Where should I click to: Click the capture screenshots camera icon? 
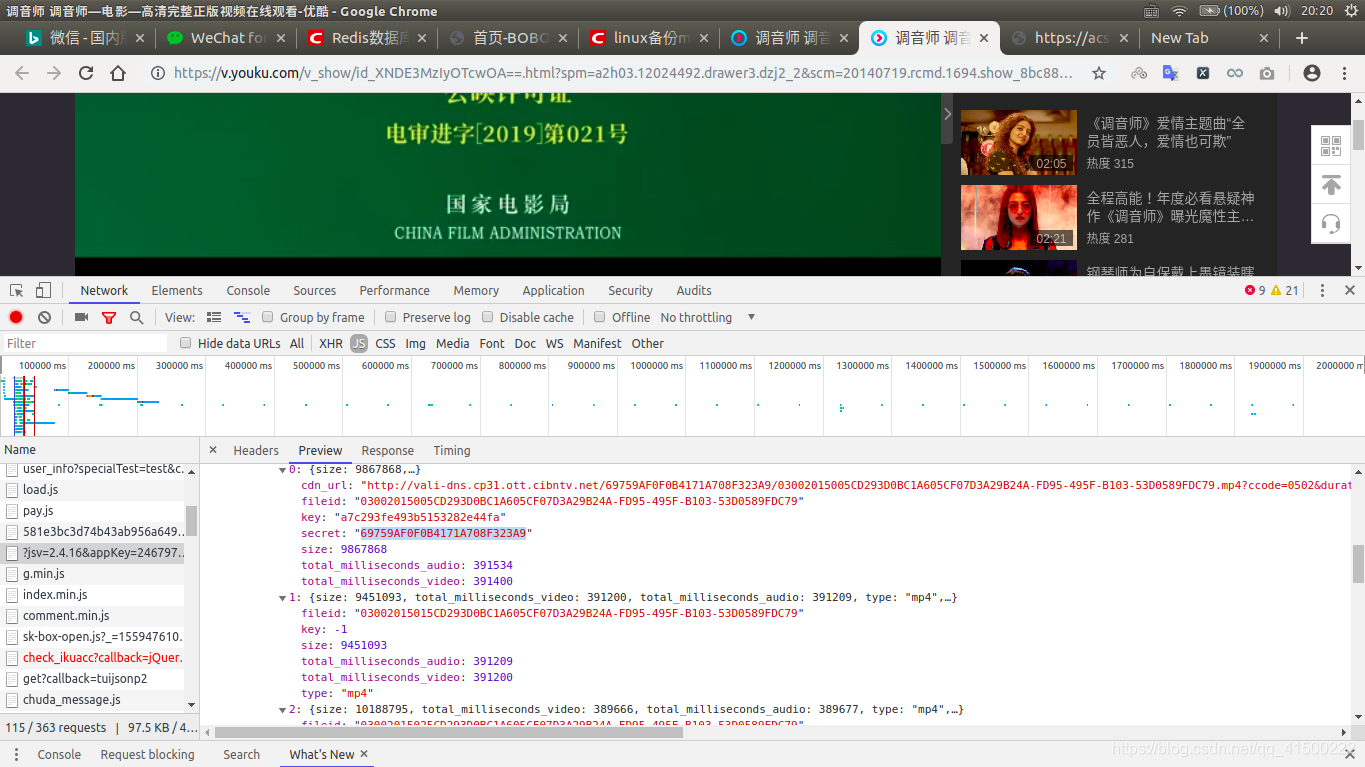(82, 317)
